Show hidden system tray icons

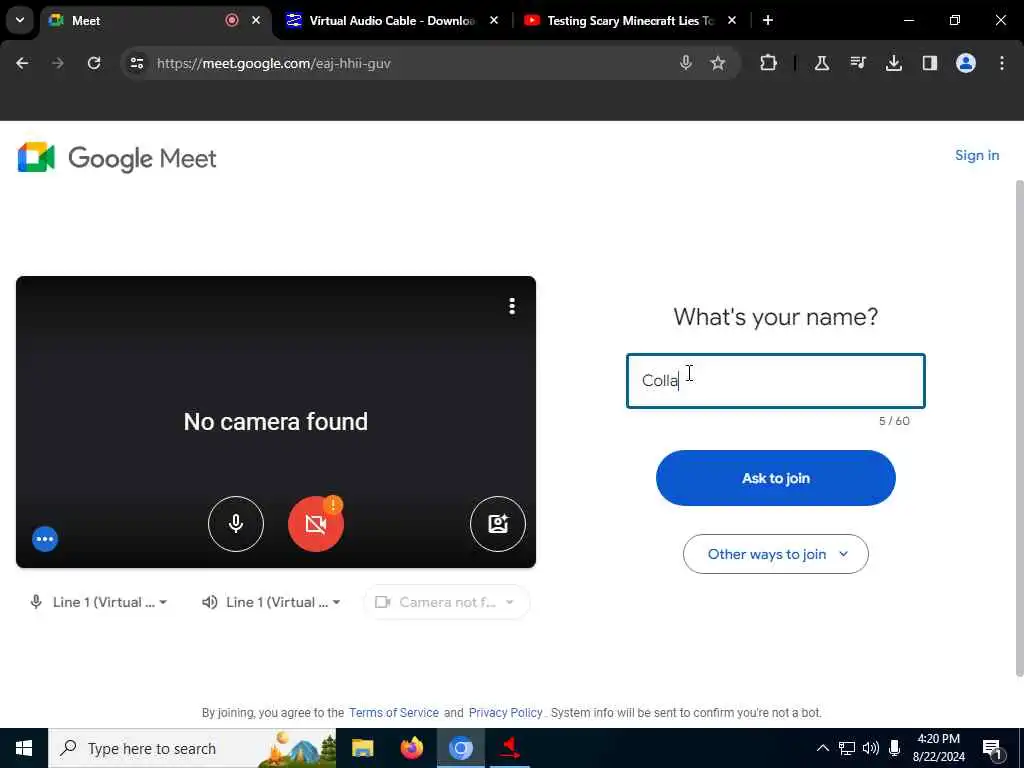coord(823,748)
